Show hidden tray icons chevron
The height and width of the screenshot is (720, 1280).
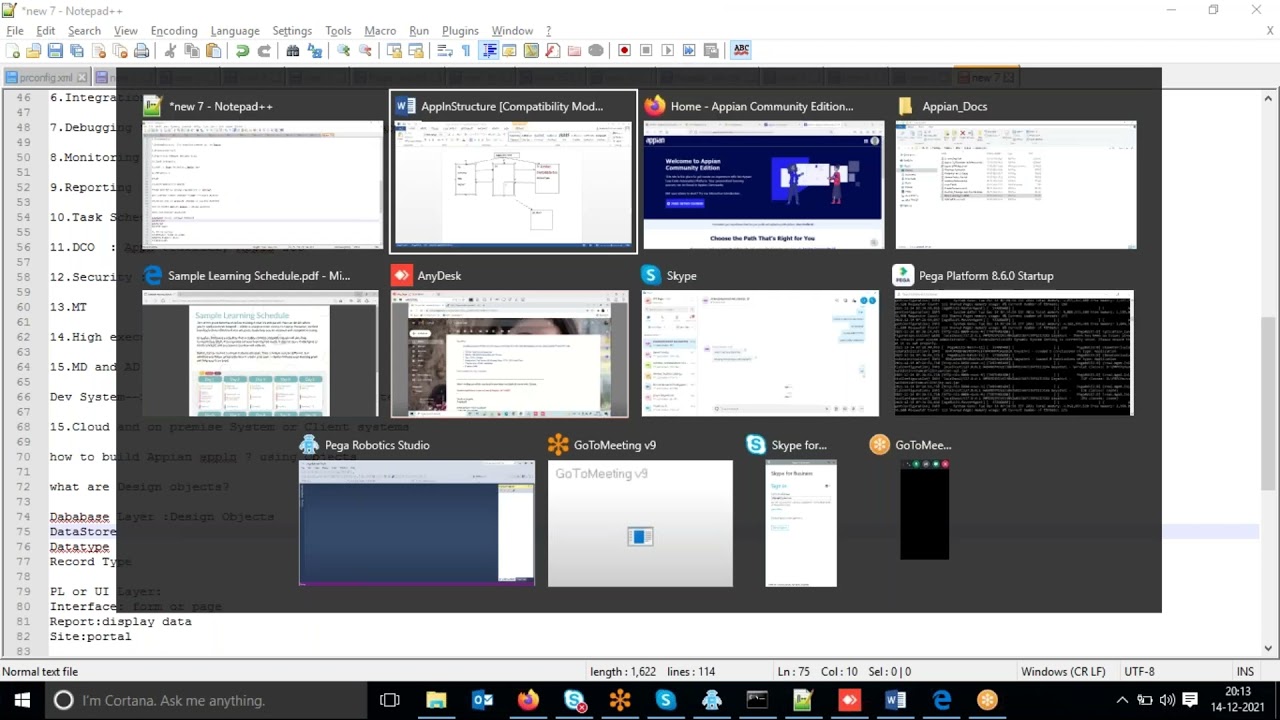[1122, 700]
